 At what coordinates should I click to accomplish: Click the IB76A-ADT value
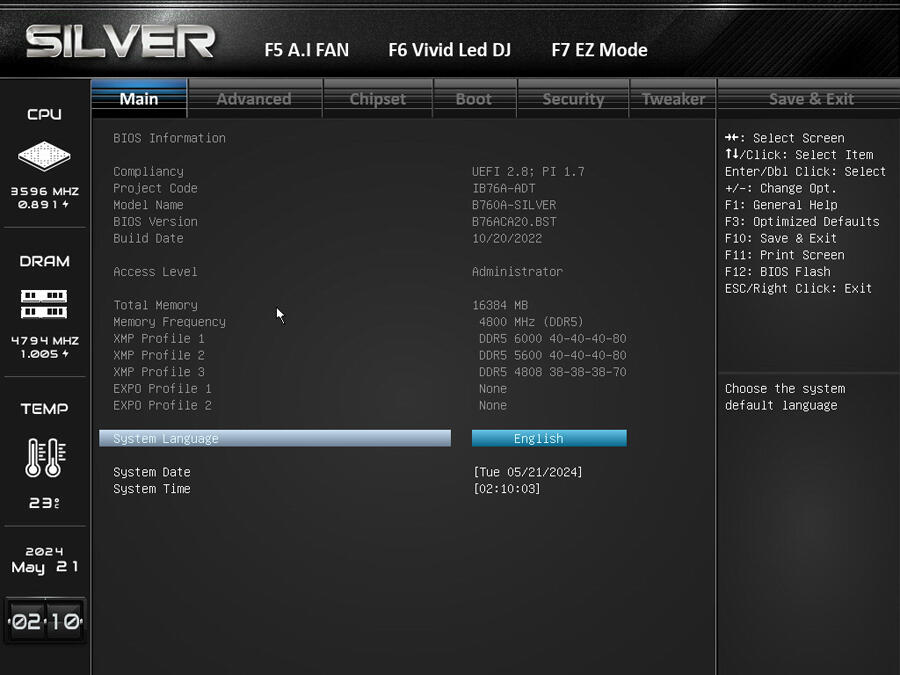pos(503,188)
